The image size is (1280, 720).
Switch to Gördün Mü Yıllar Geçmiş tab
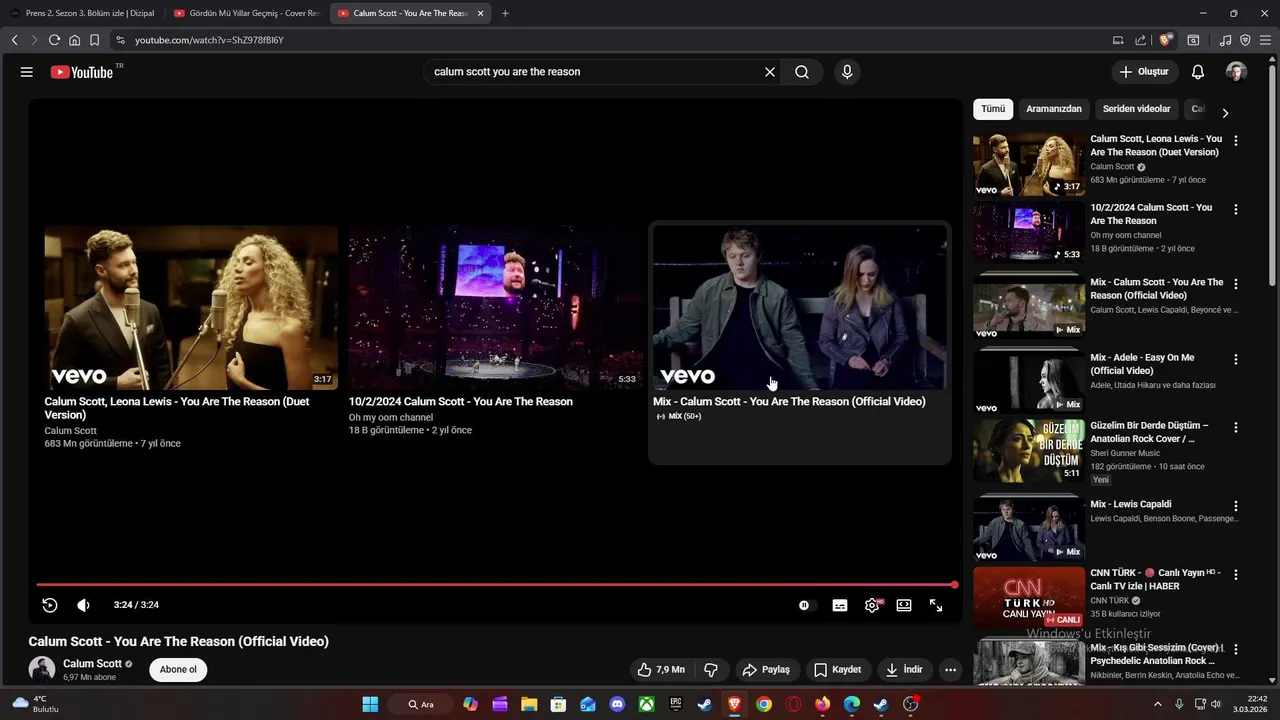pos(246,13)
